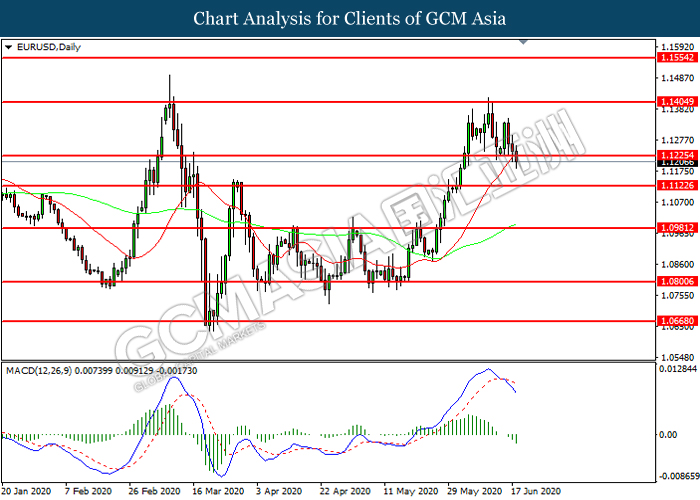Click the chart shift marker triangle at top
This screenshot has height=500, width=700.
pos(524,42)
